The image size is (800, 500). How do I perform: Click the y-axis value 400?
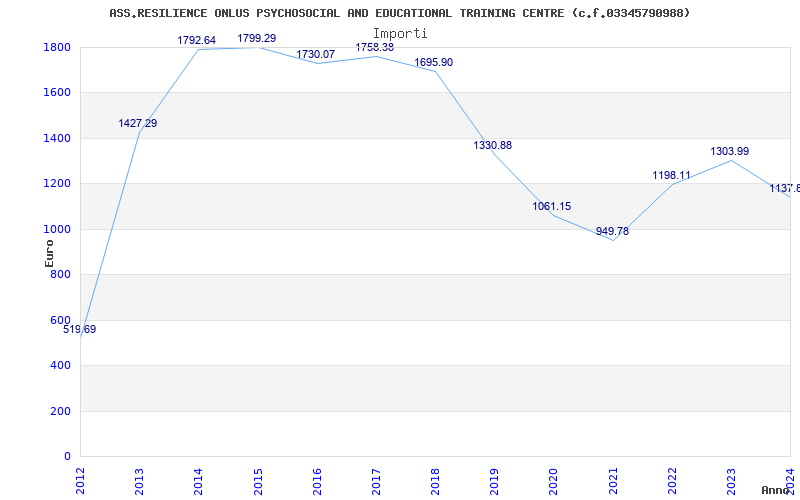click(62, 366)
